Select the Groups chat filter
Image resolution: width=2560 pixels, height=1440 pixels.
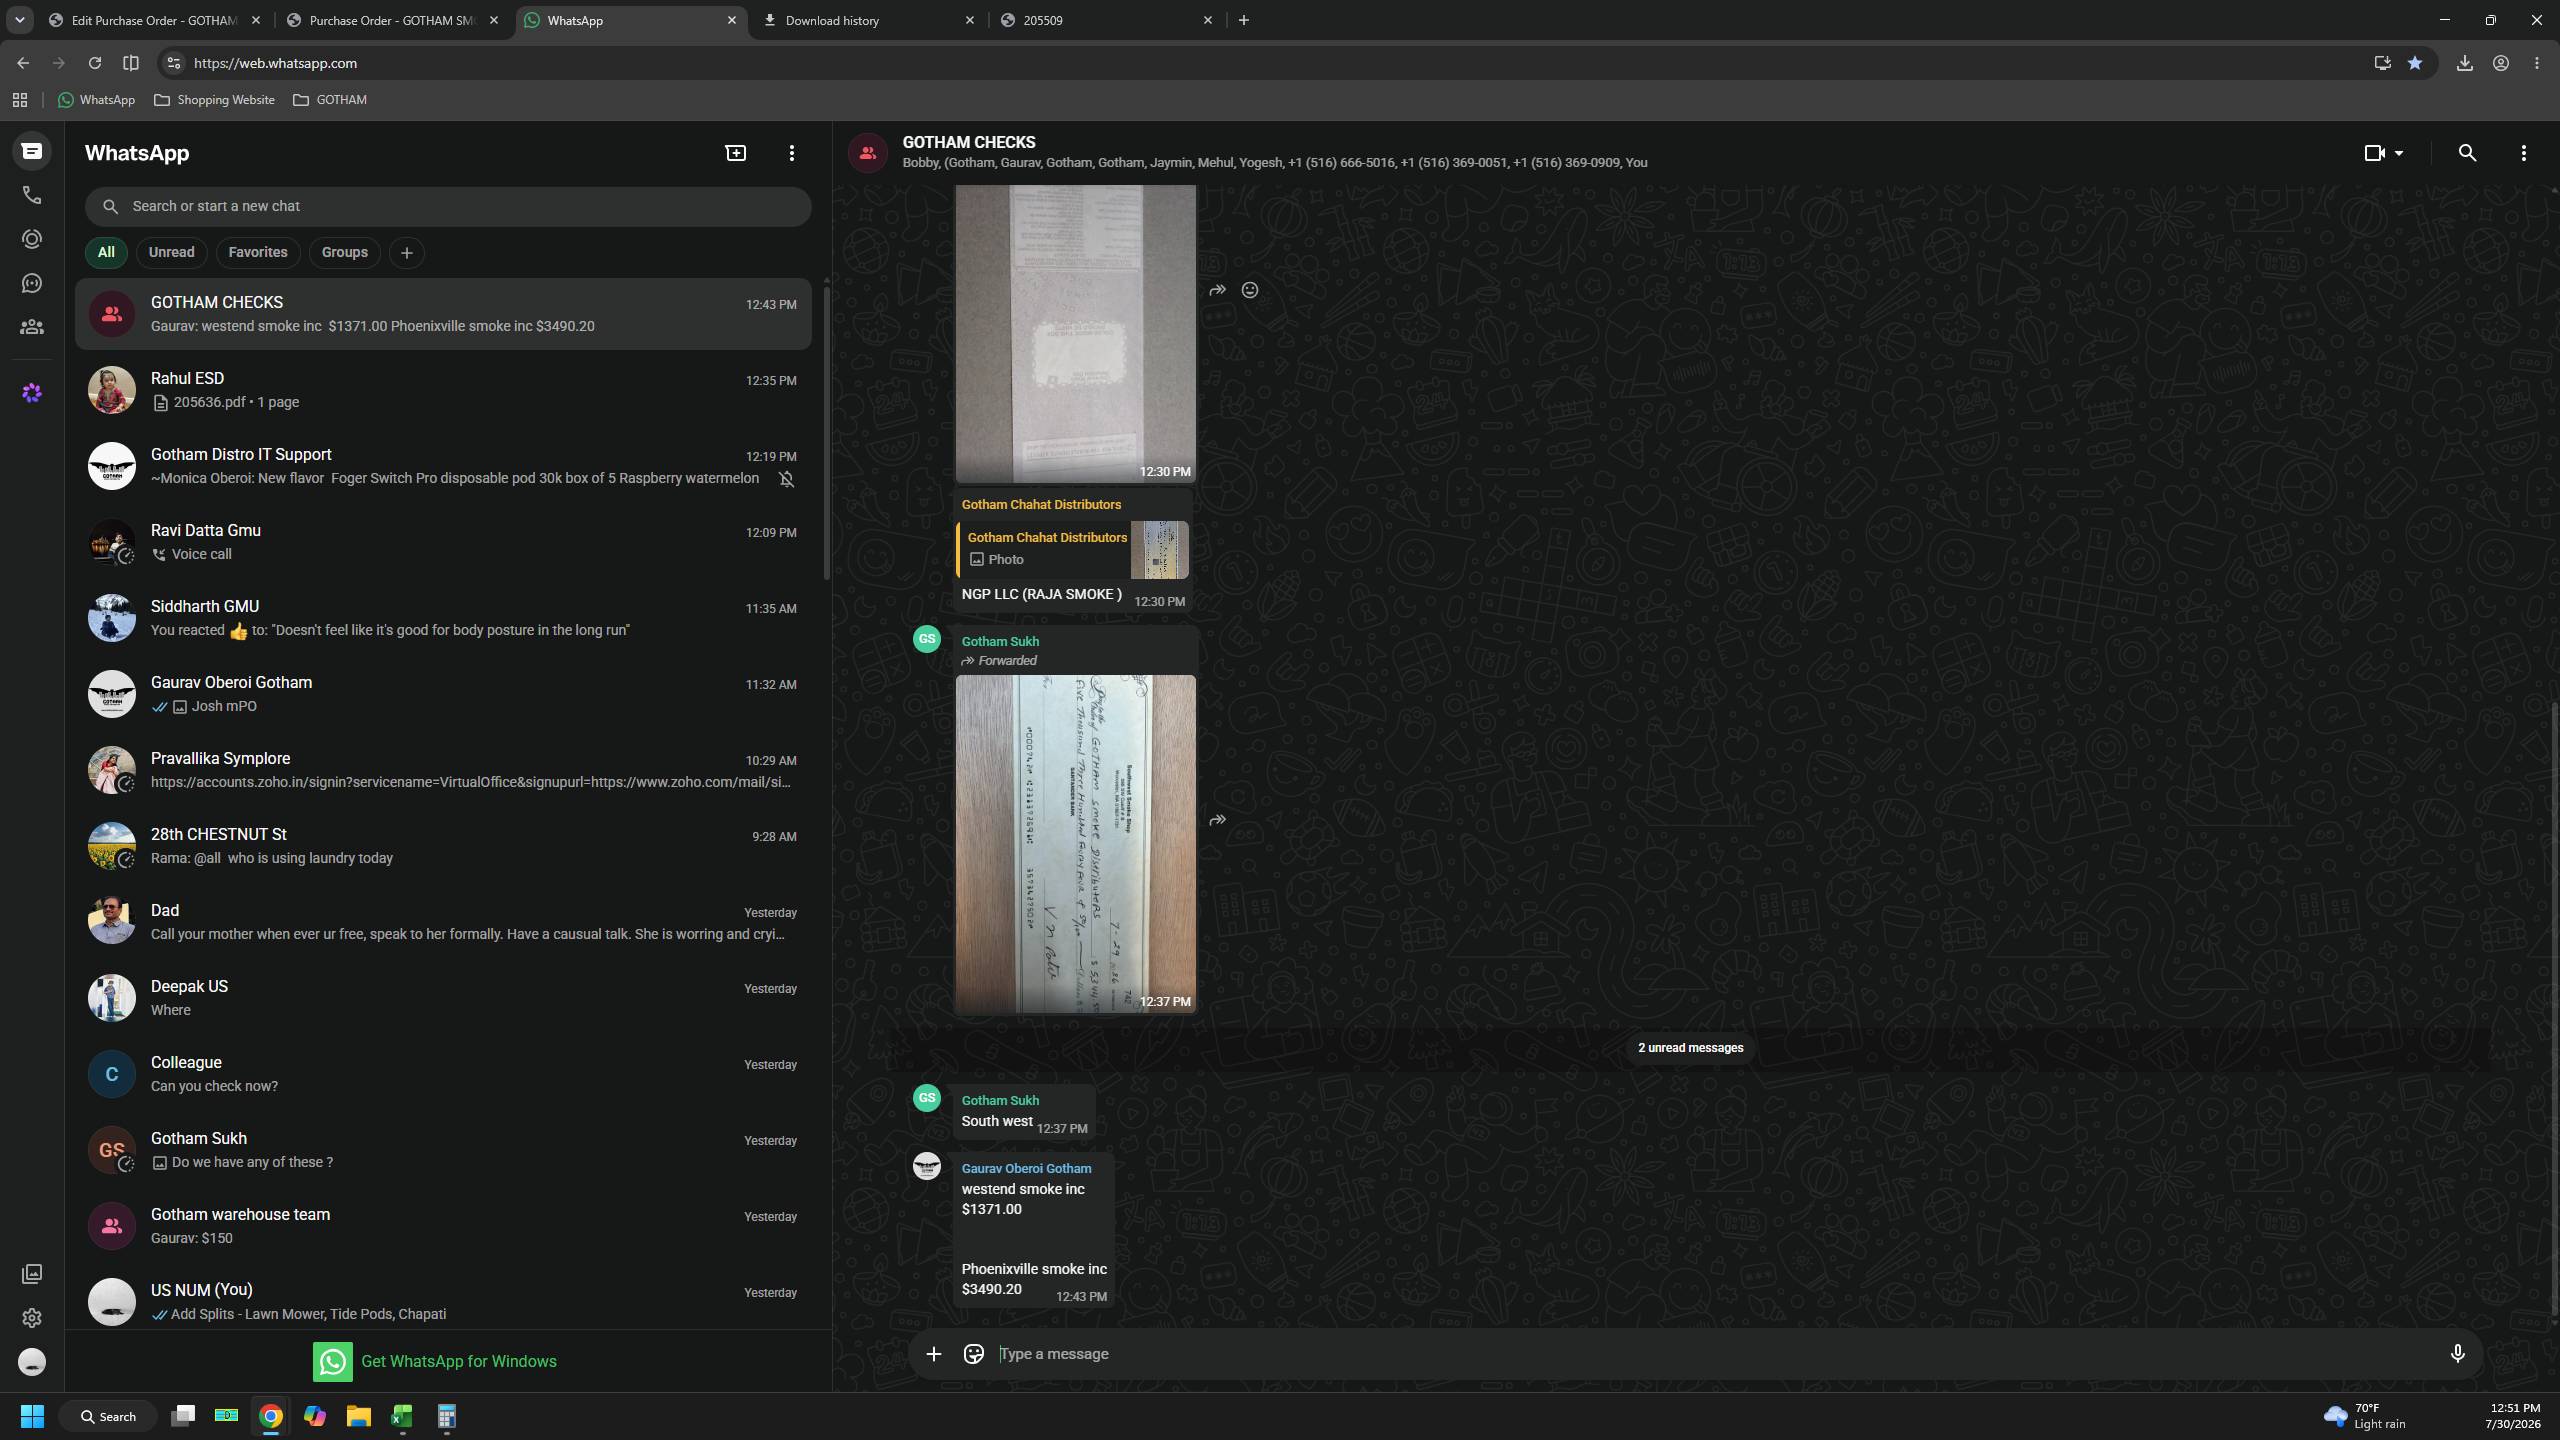tap(344, 252)
